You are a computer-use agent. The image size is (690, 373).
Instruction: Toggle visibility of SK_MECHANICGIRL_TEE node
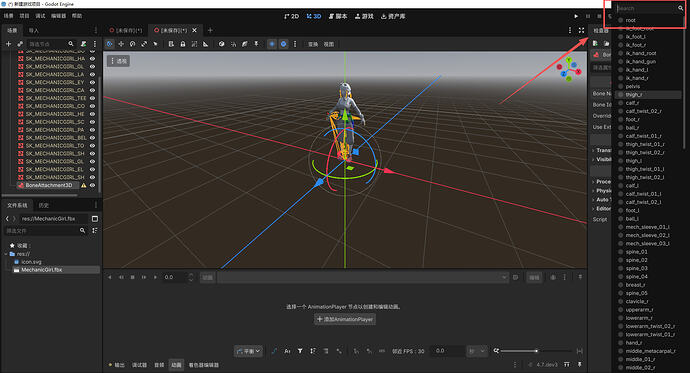(92, 98)
